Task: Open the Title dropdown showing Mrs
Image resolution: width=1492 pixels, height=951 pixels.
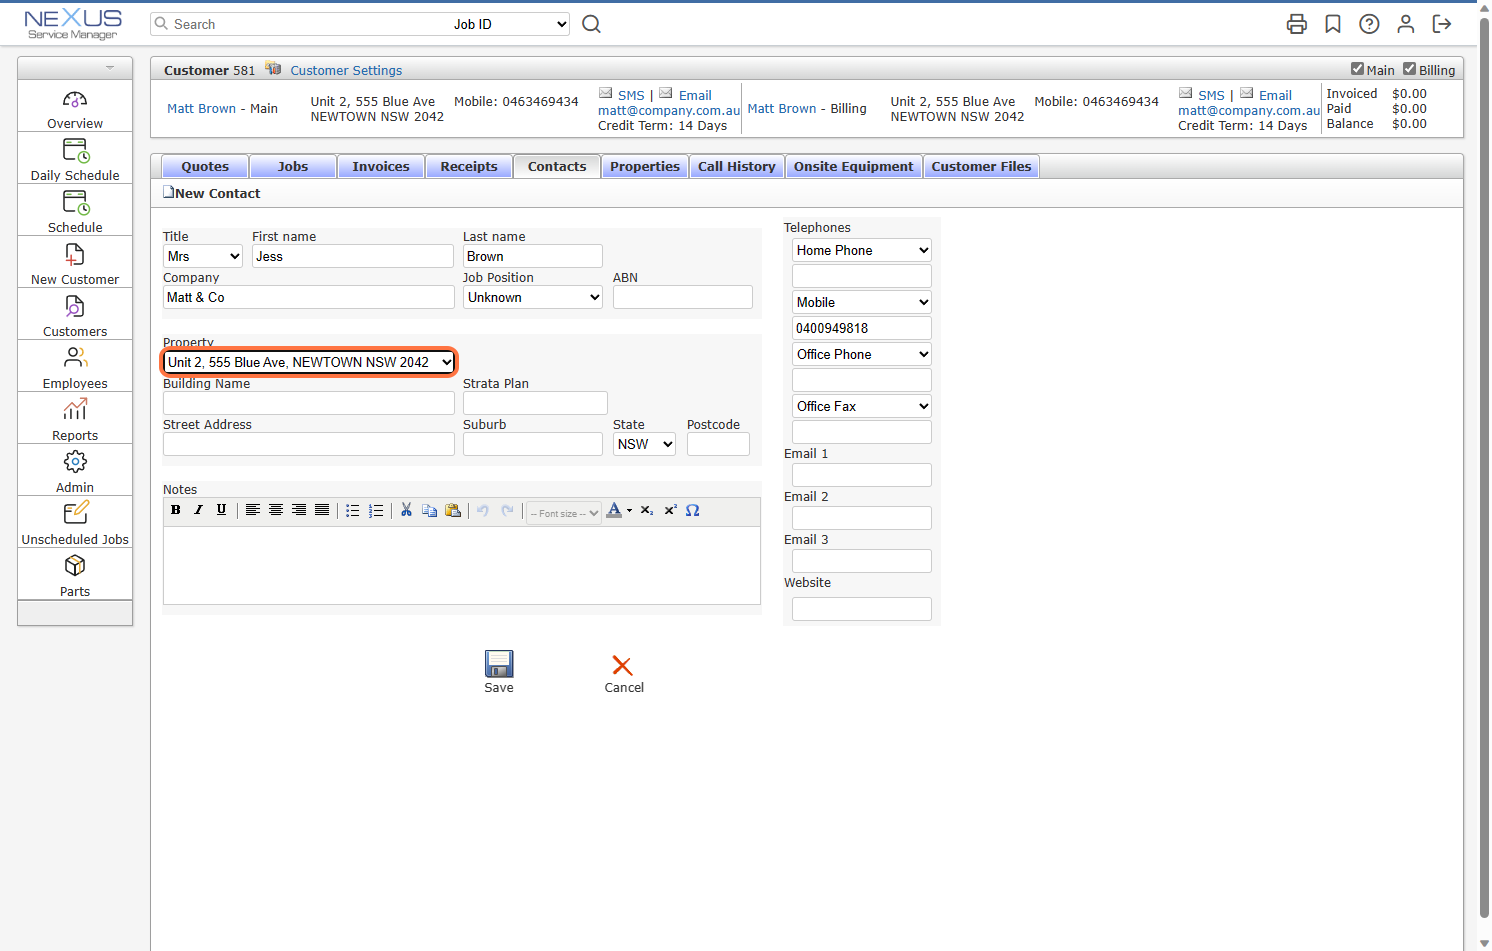Action: coord(202,256)
